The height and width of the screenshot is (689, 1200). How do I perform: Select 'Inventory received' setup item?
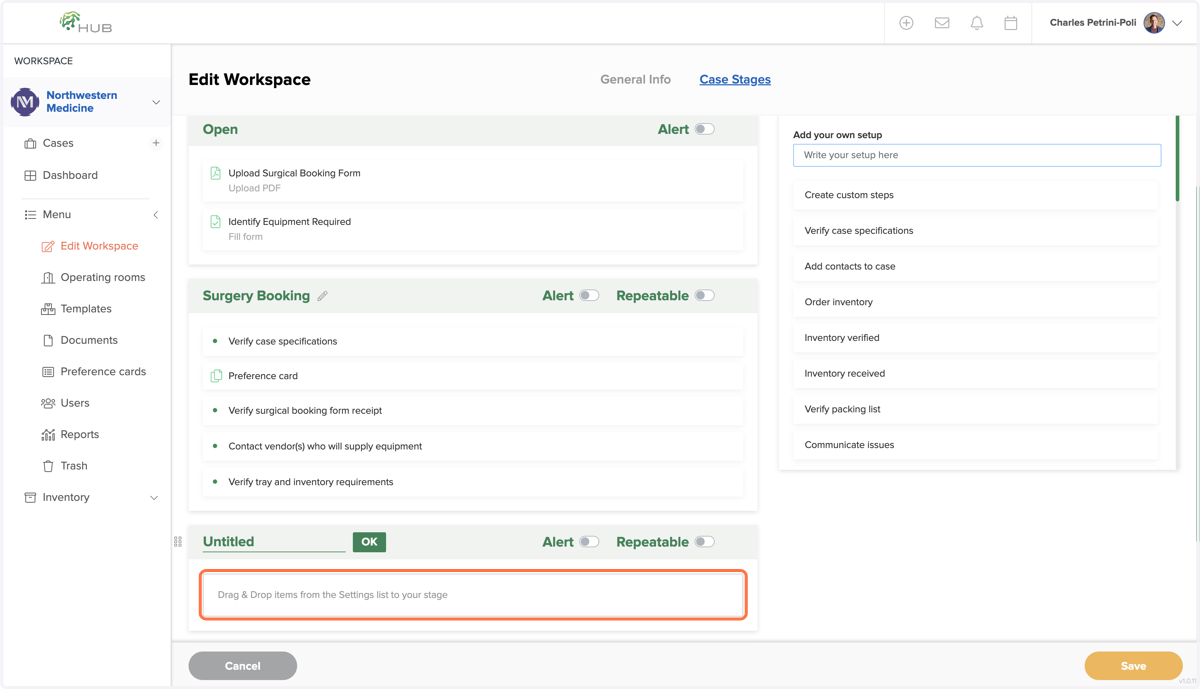point(976,374)
